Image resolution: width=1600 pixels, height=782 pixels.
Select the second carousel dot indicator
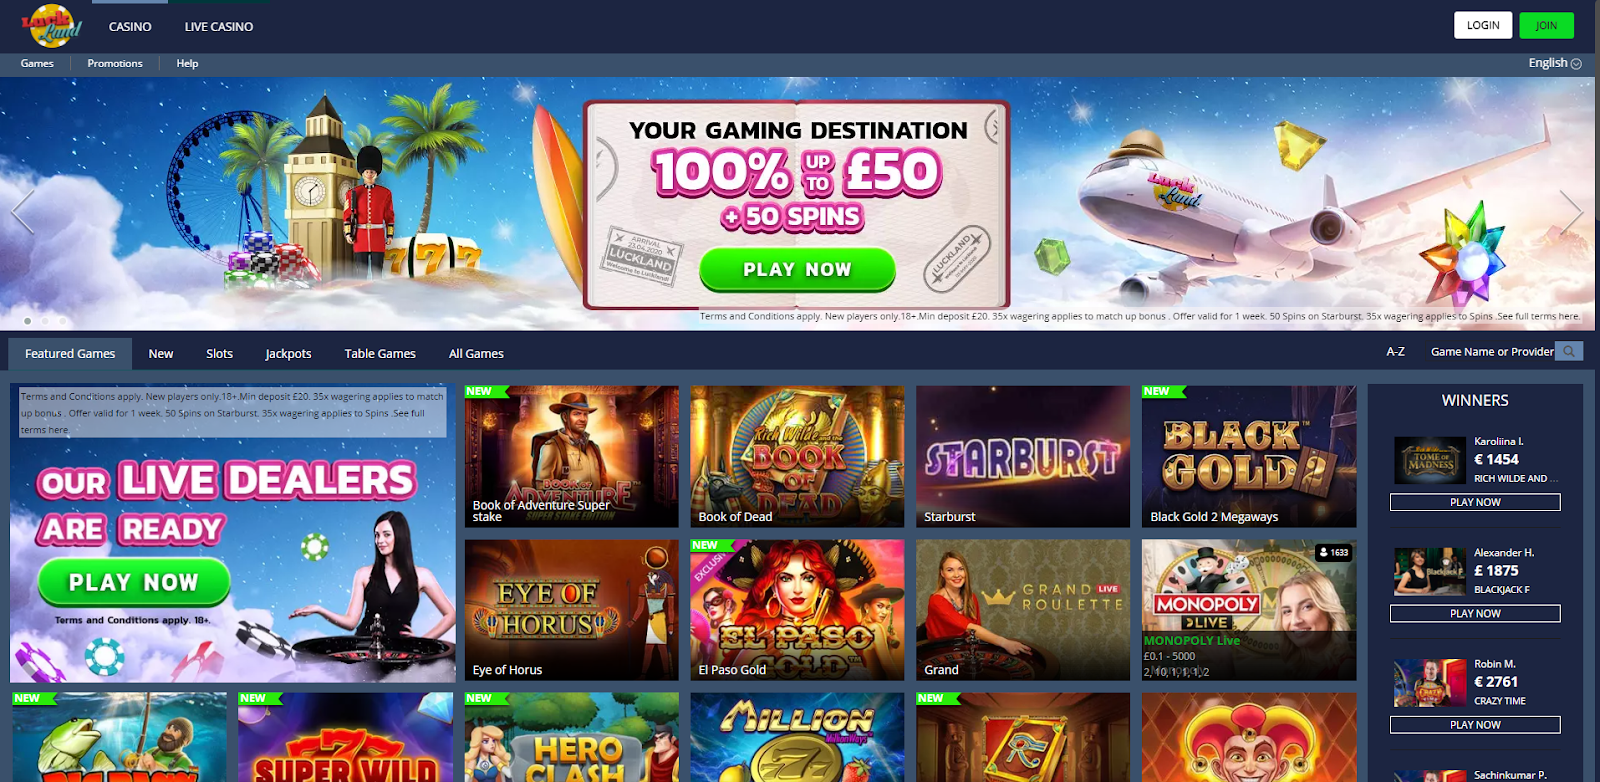point(45,321)
